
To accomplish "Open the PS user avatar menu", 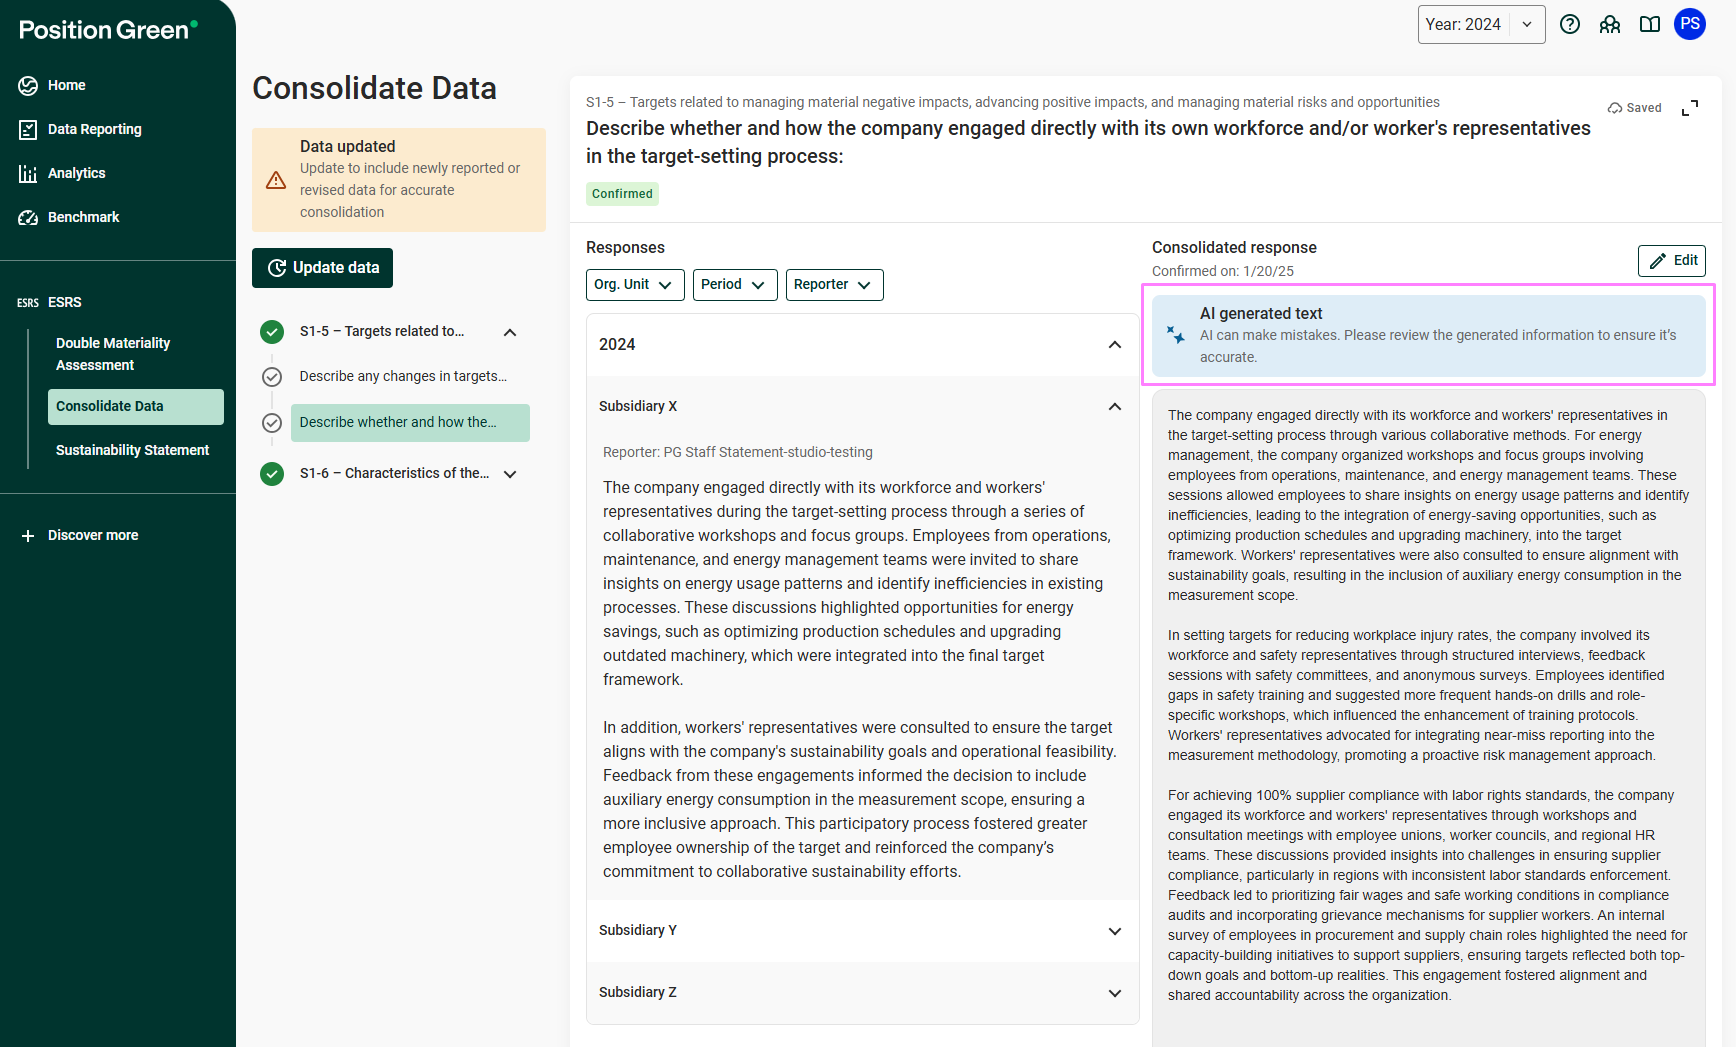I will 1690,24.
